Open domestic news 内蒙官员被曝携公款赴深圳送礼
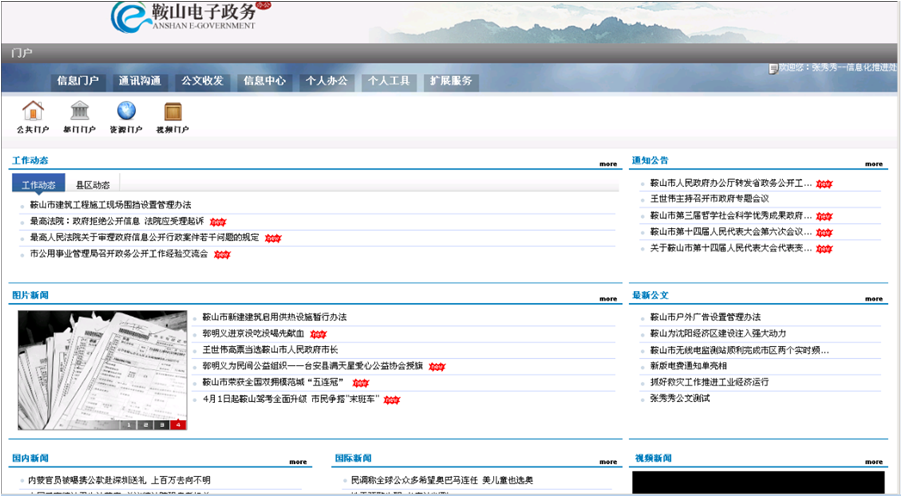The image size is (902, 497). (x=119, y=480)
